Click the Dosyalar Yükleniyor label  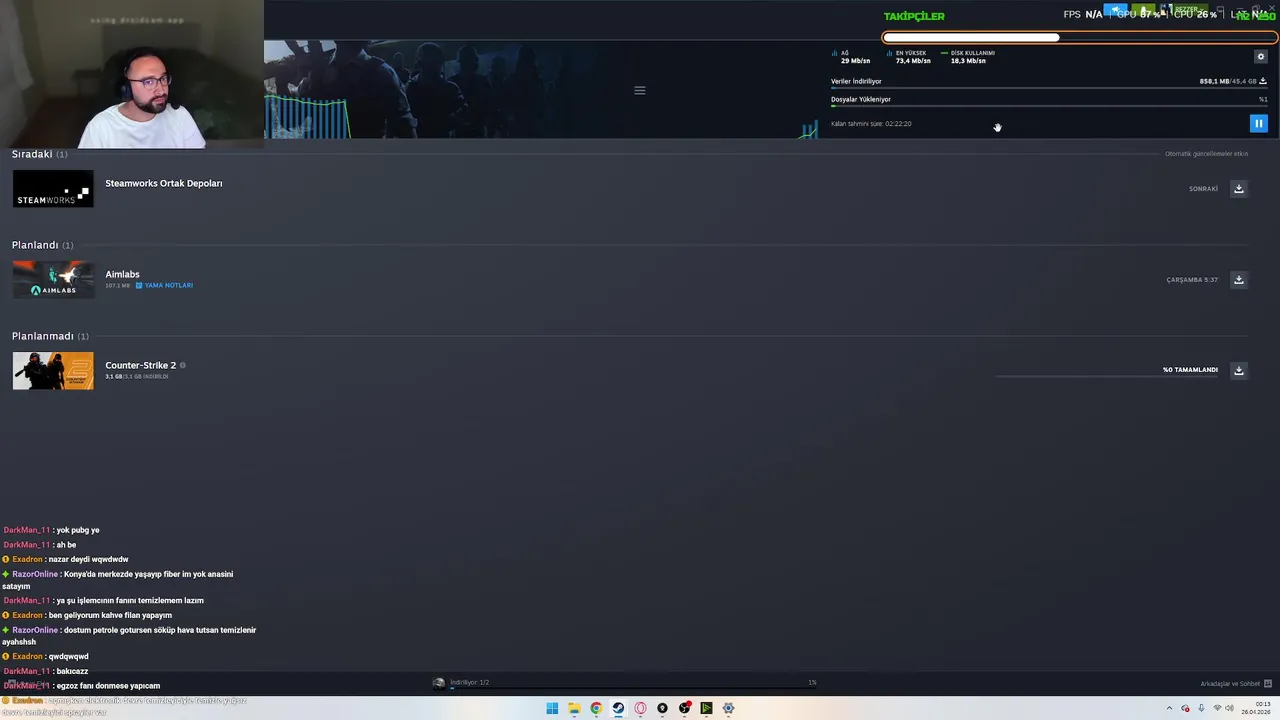point(861,99)
